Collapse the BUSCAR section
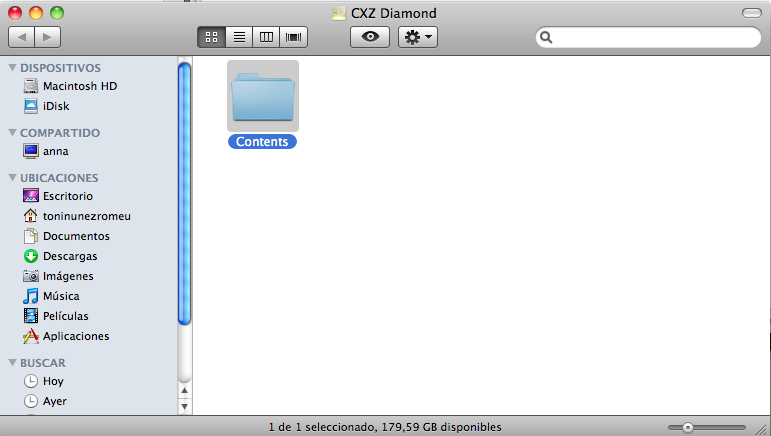The height and width of the screenshot is (436, 771). coord(13,363)
